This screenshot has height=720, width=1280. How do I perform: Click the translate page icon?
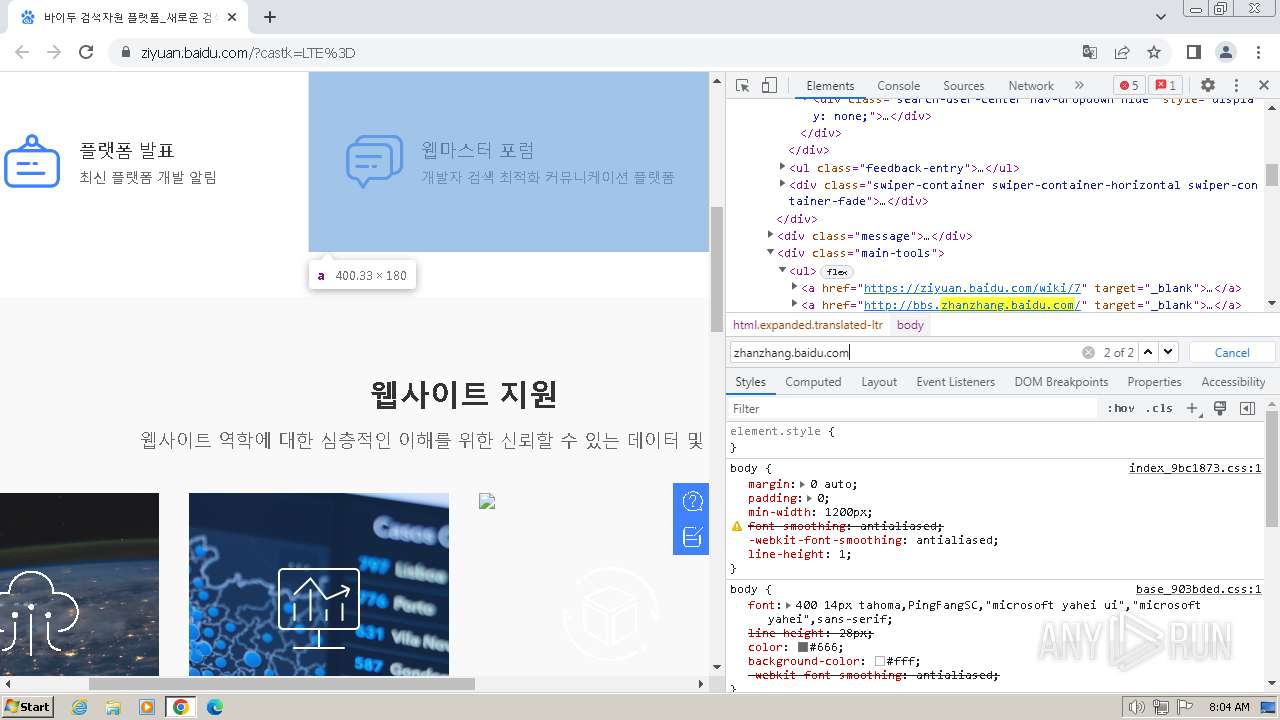point(1090,52)
